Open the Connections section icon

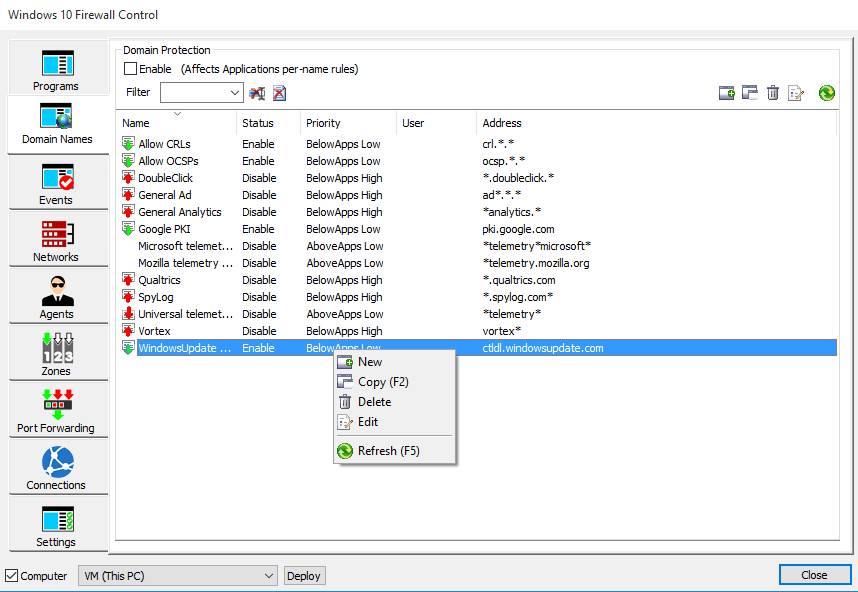tap(57, 462)
